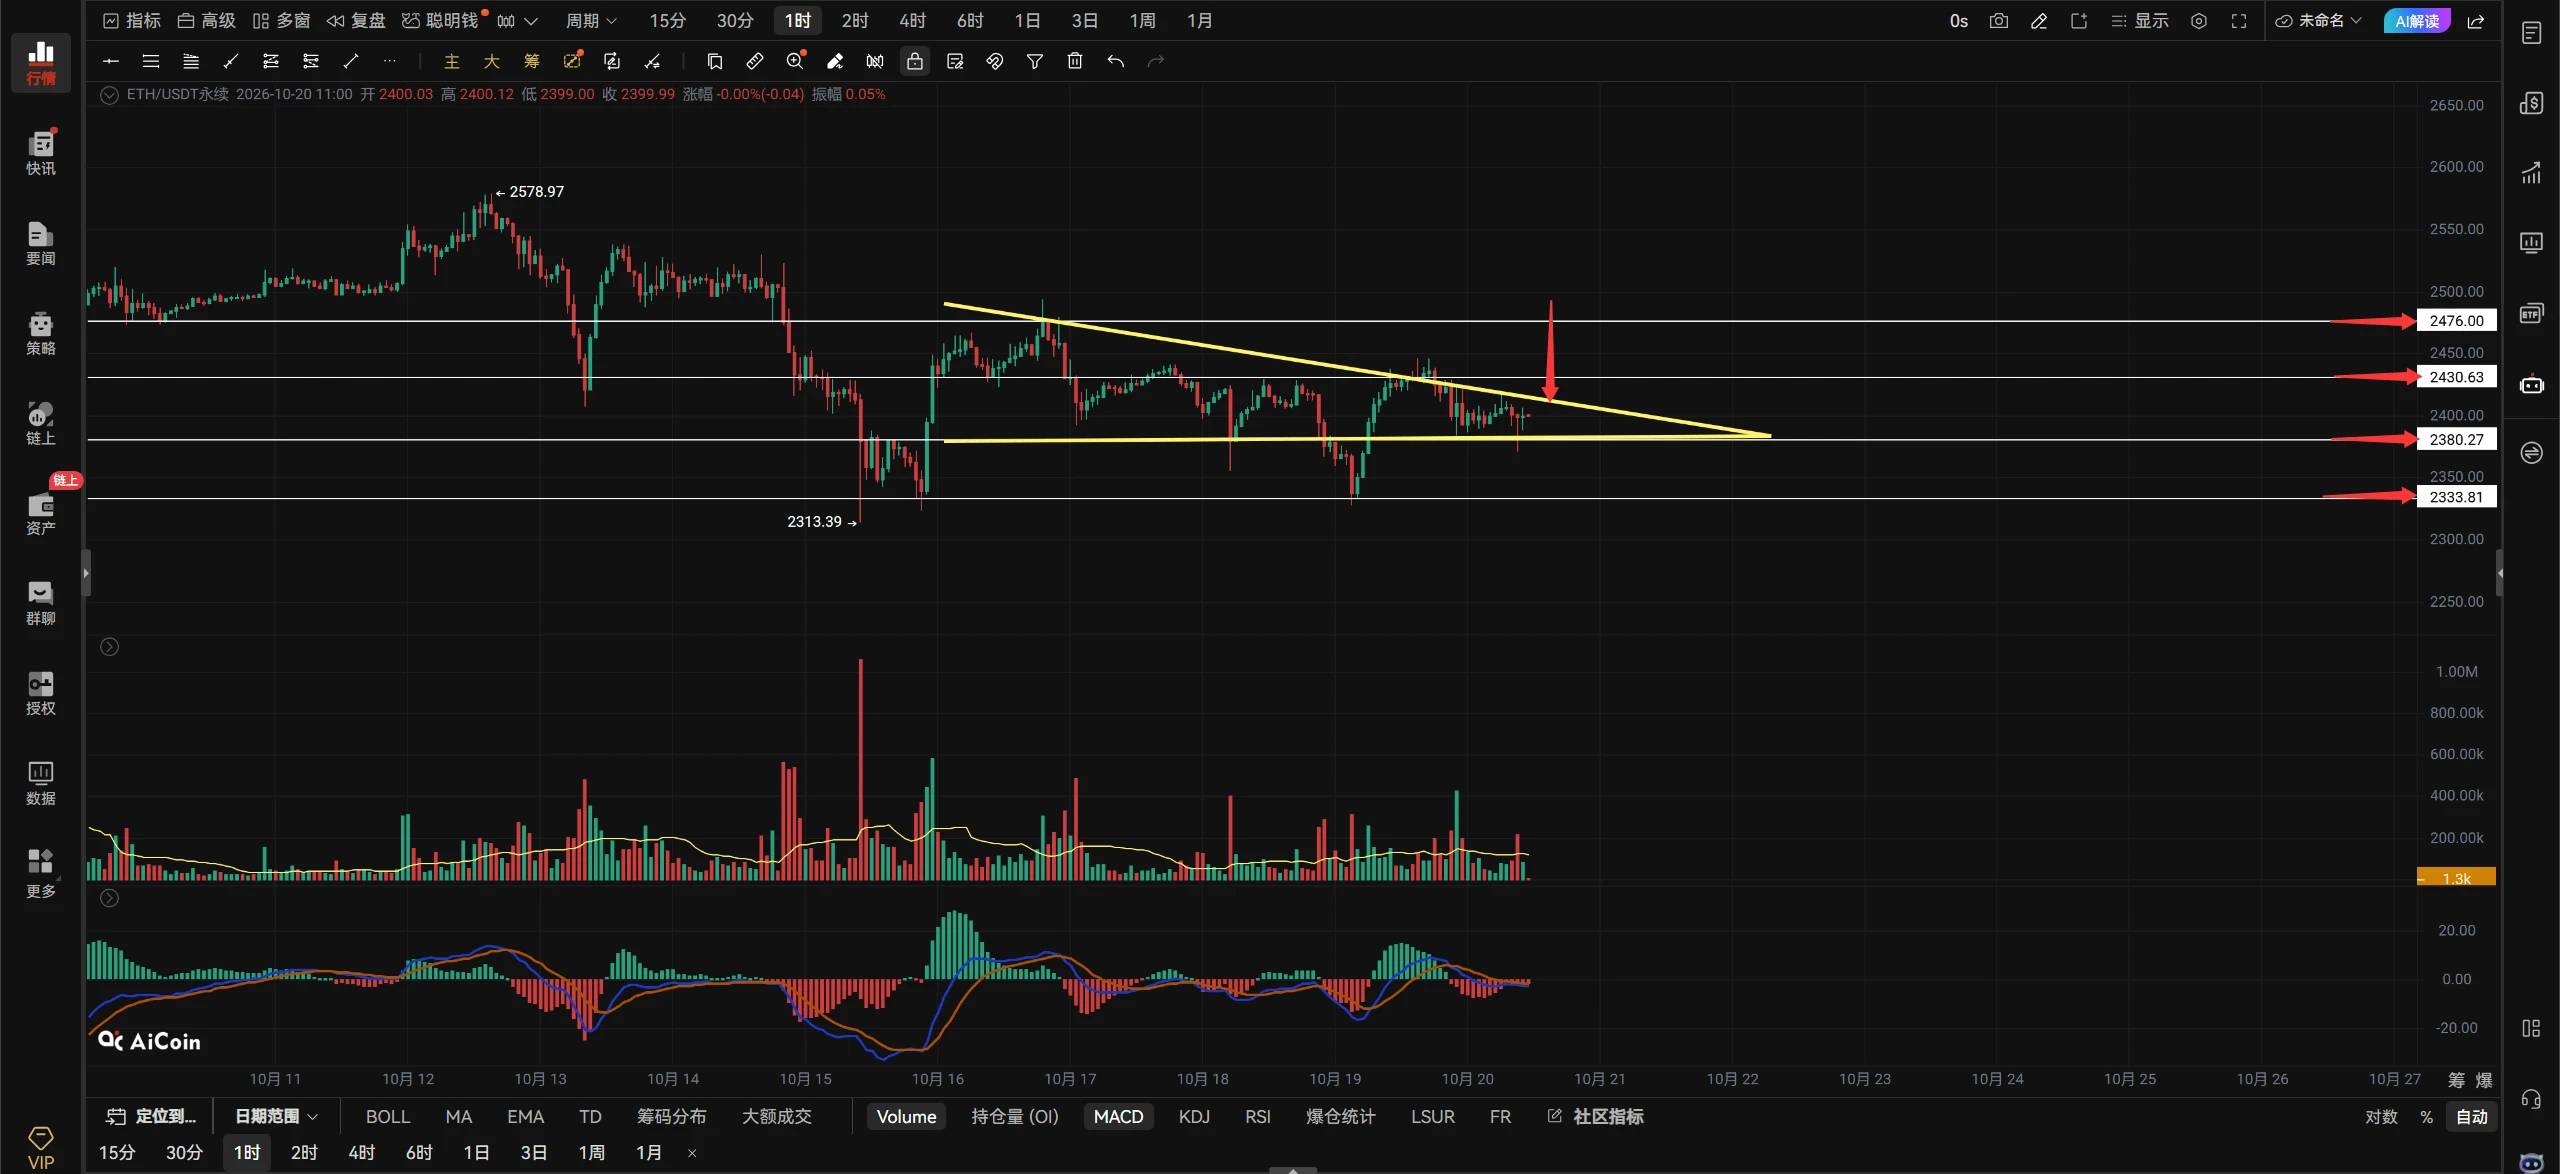Screen dimensions: 2560x1174
Task: Toggle the Volume indicator
Action: (x=906, y=1116)
